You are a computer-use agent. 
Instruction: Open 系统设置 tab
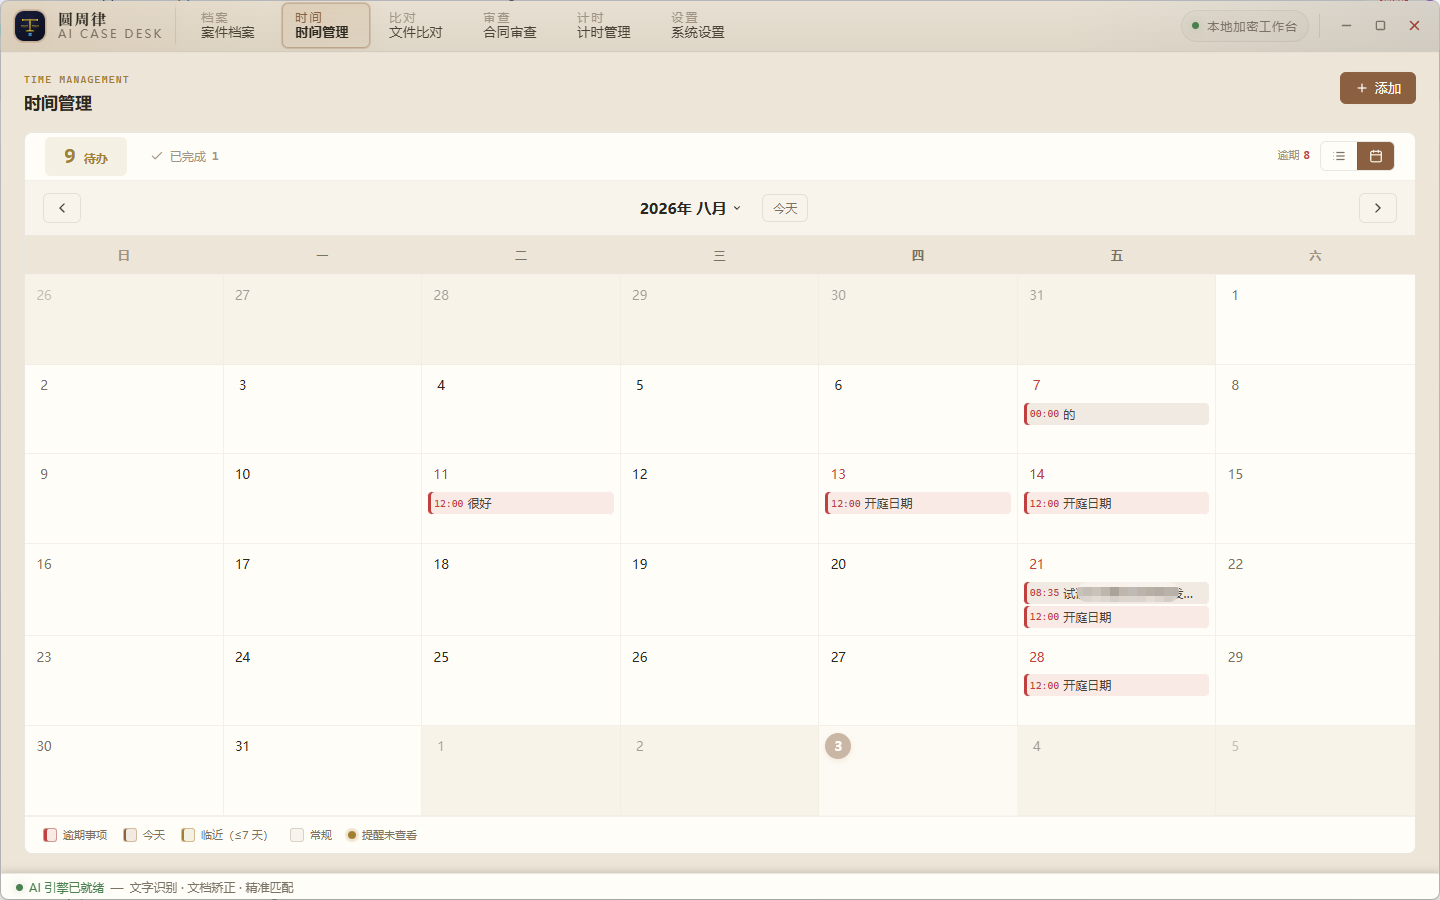(x=698, y=26)
